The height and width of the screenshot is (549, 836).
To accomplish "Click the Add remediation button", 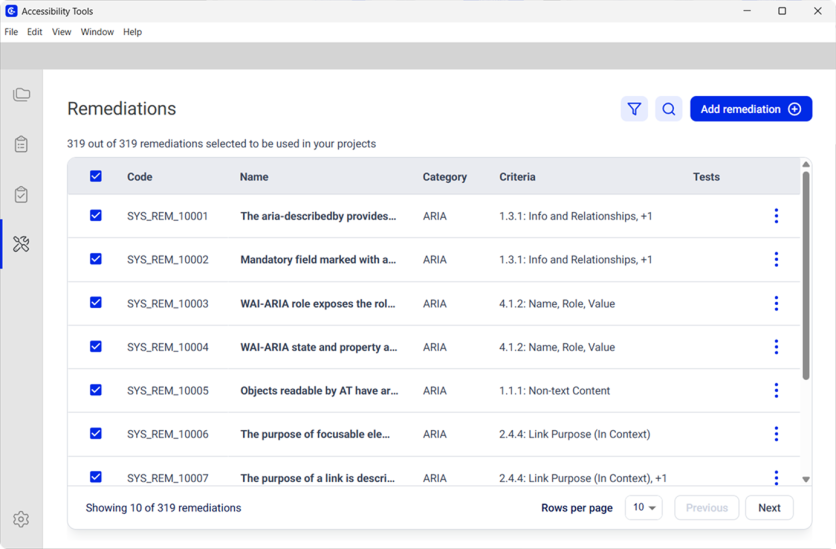I will point(750,109).
